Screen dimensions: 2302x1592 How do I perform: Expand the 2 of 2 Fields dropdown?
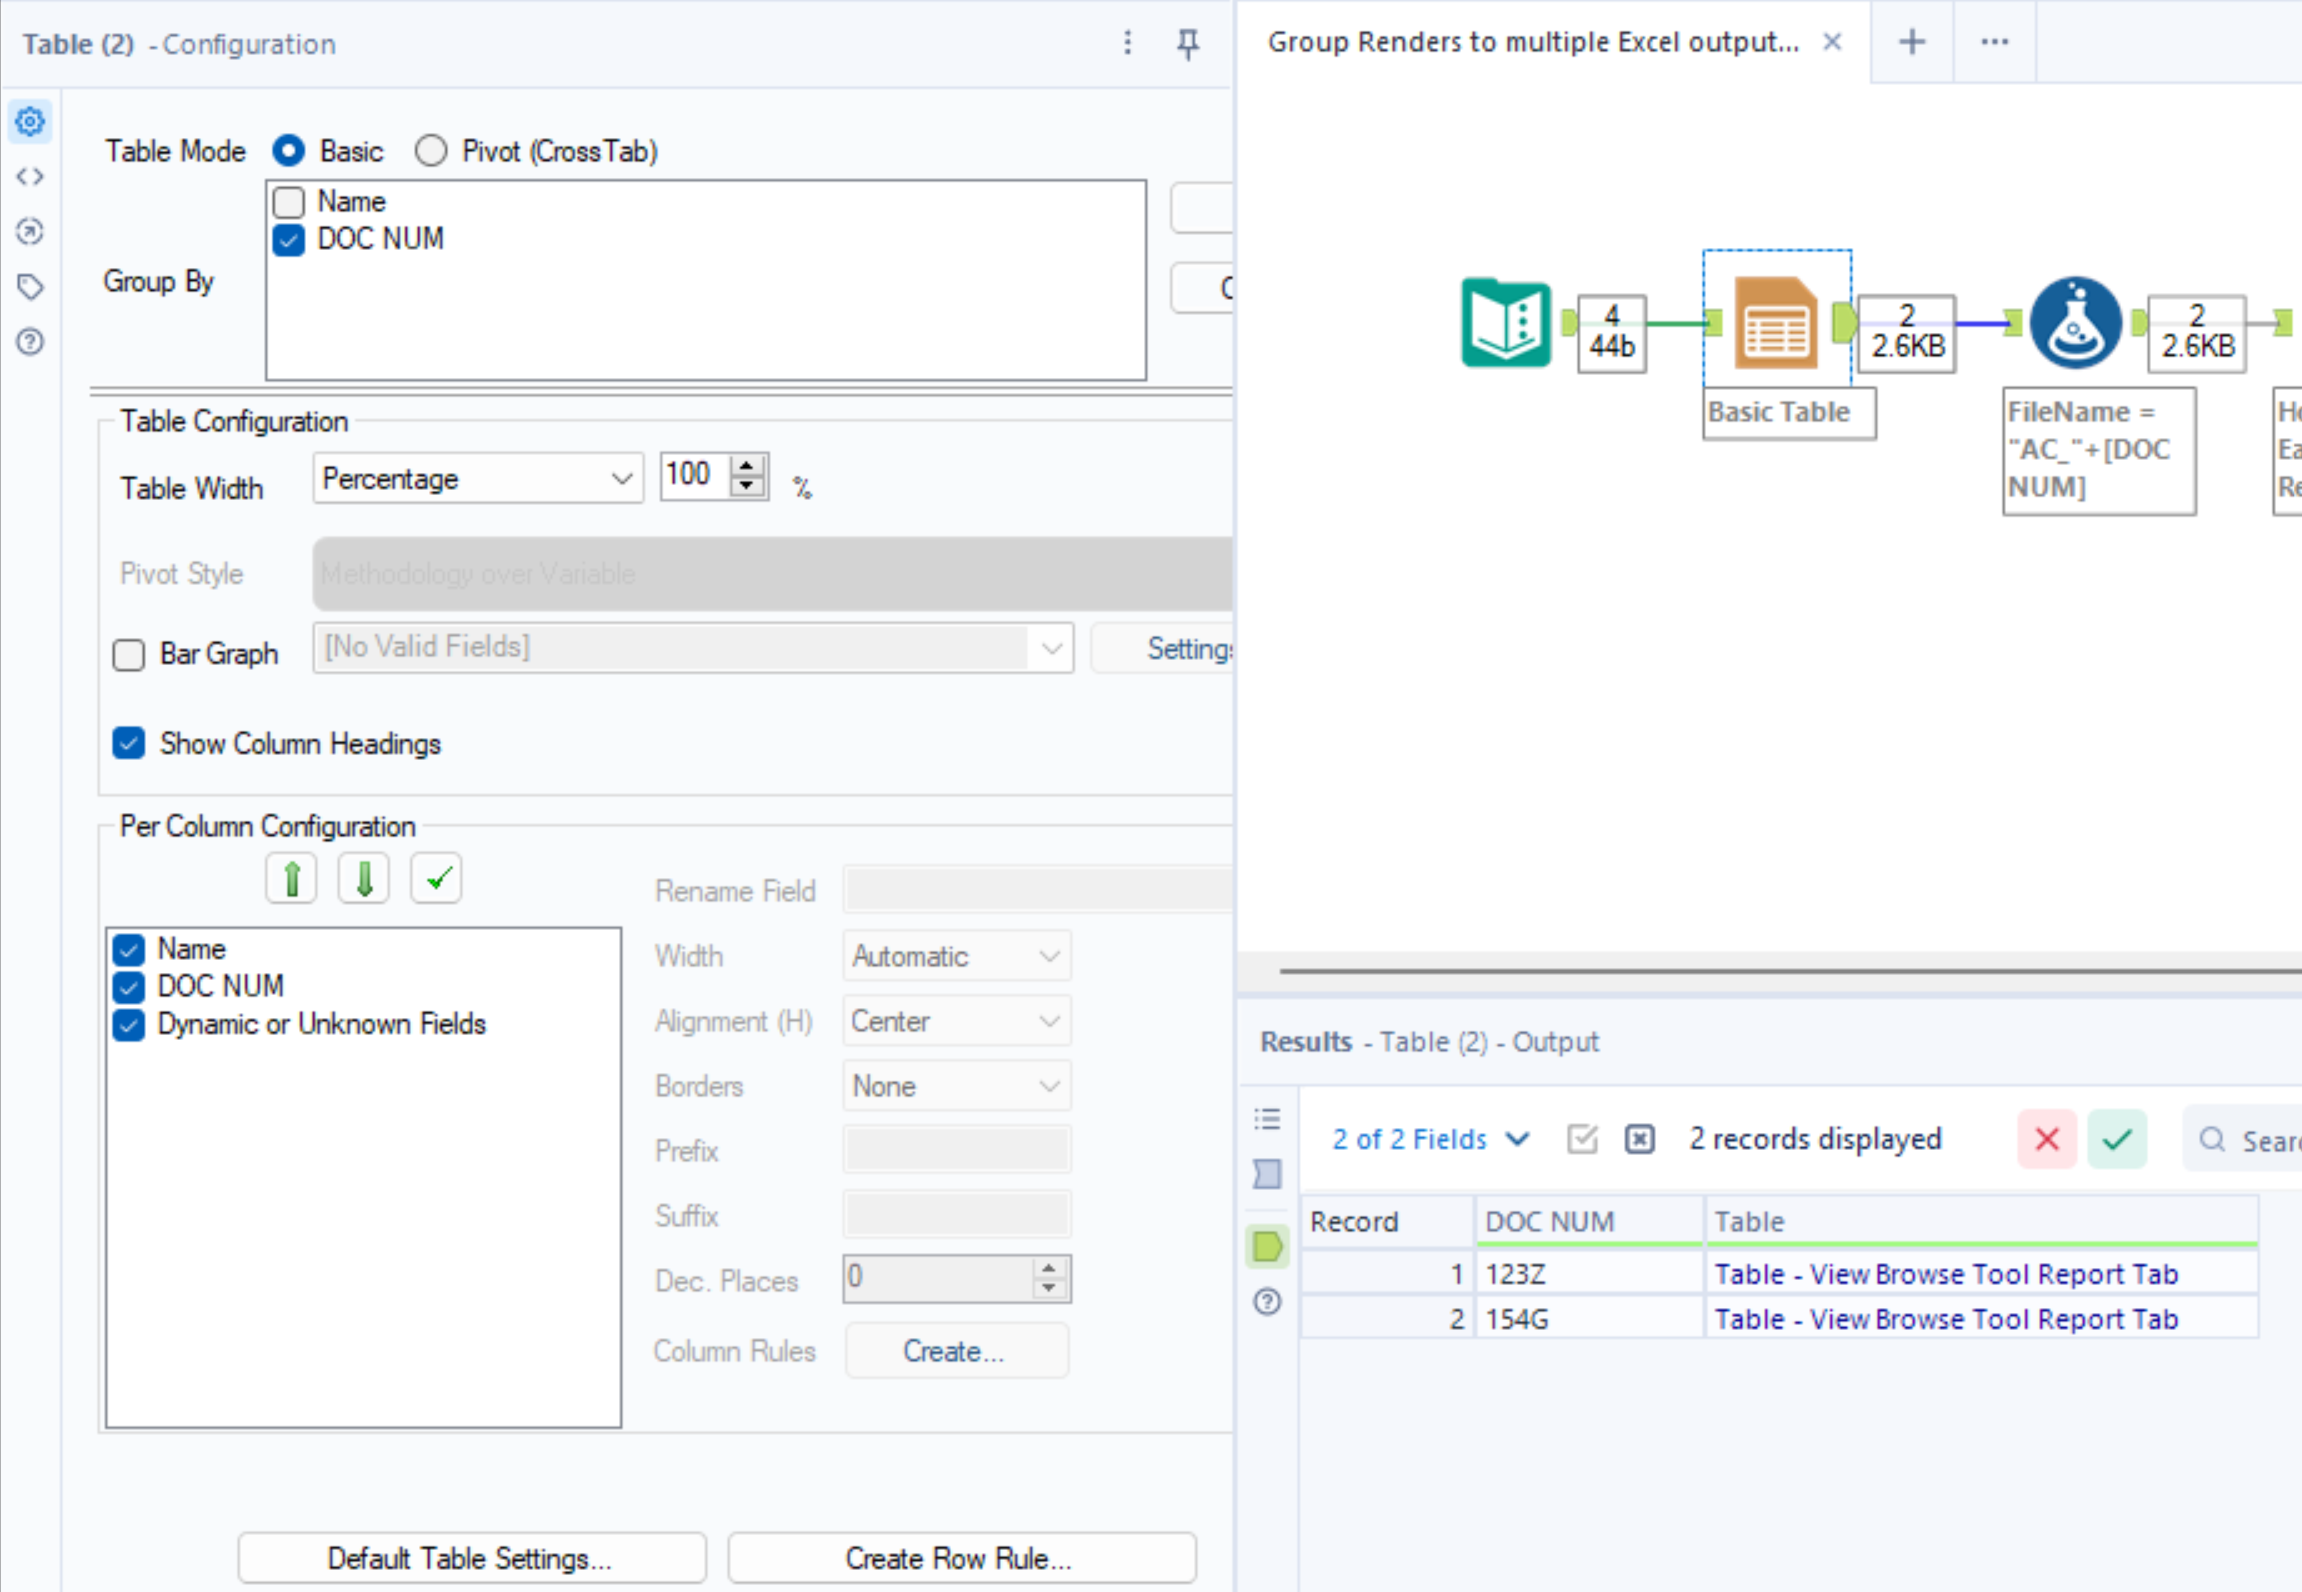(x=1430, y=1139)
